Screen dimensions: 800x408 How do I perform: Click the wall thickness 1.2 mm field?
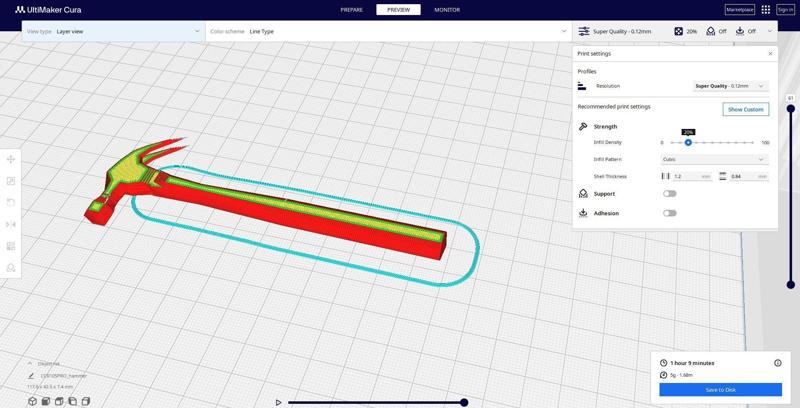(692, 176)
